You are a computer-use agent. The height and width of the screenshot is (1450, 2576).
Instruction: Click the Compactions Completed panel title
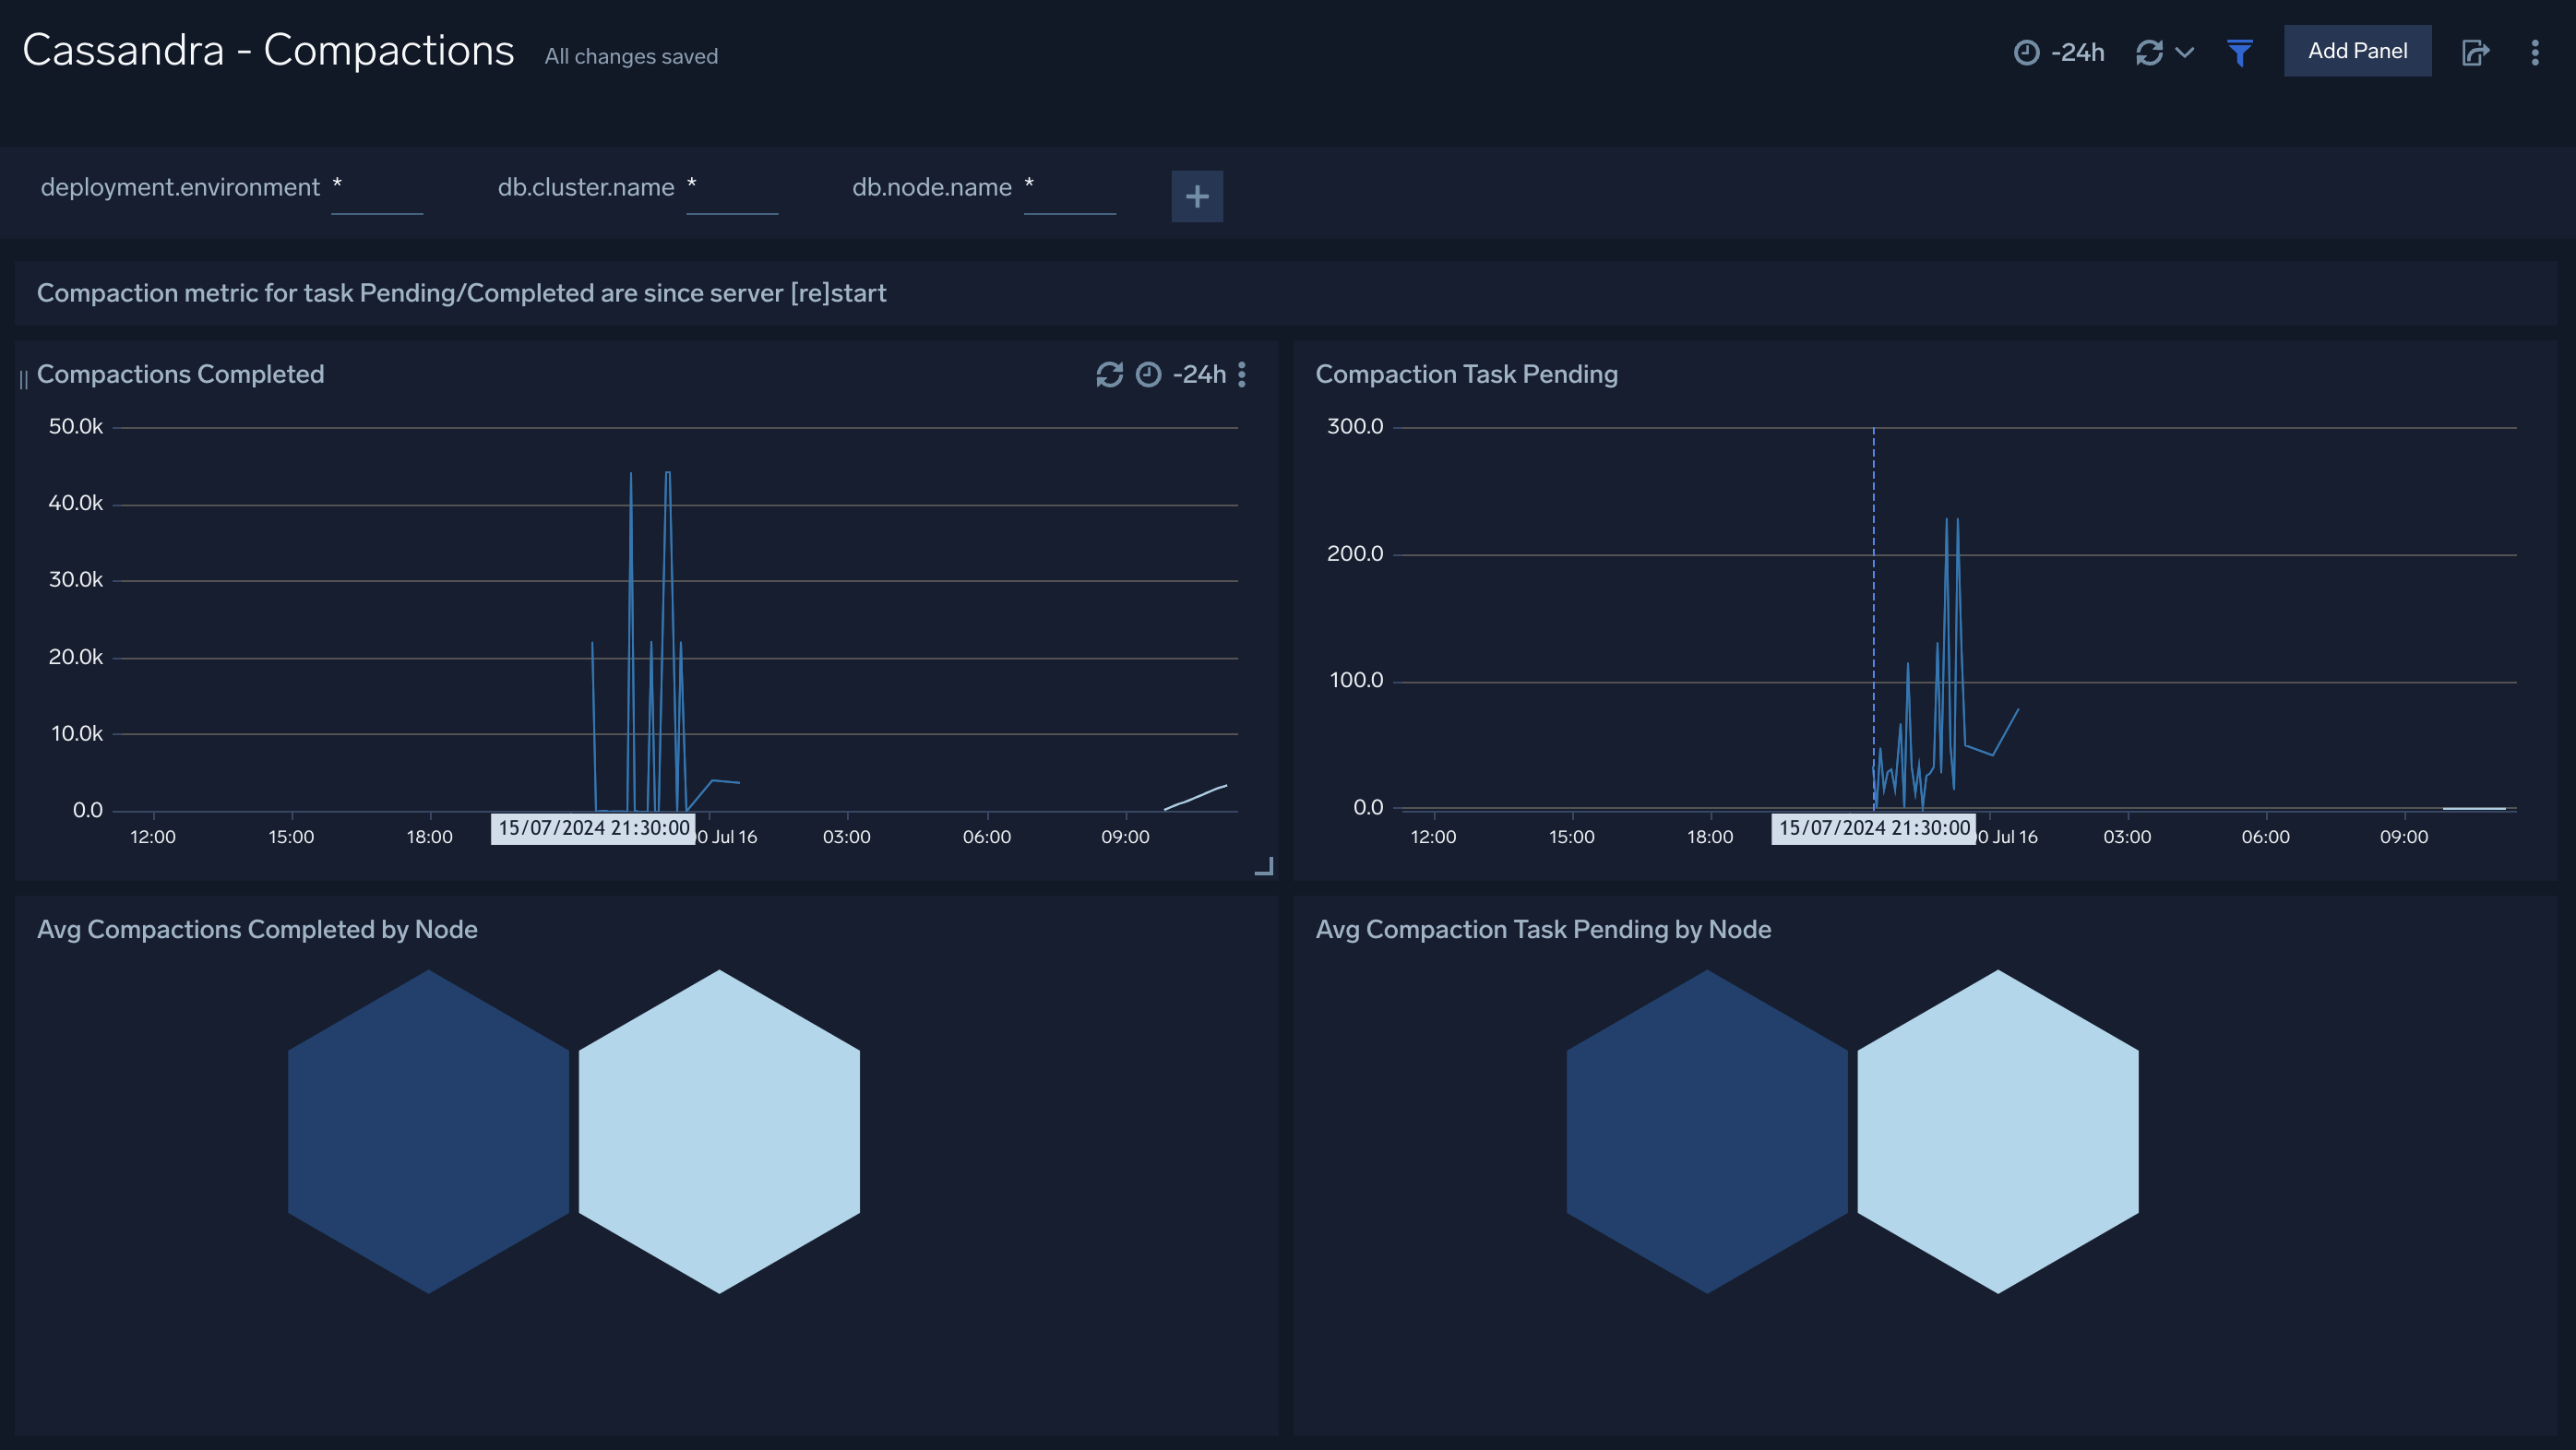[x=180, y=374]
